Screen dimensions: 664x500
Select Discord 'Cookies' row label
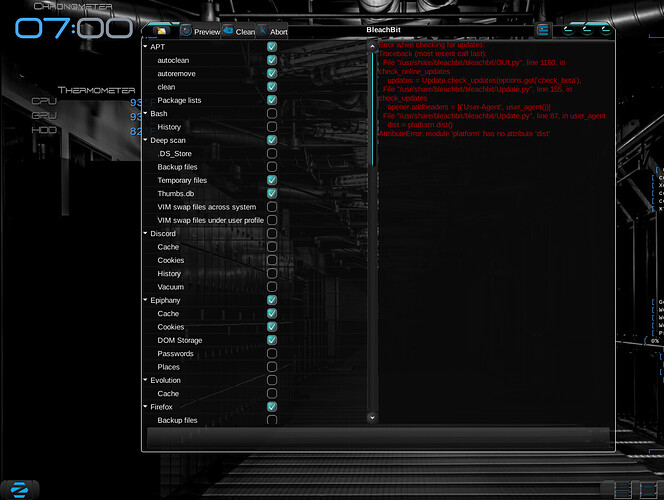click(x=171, y=260)
